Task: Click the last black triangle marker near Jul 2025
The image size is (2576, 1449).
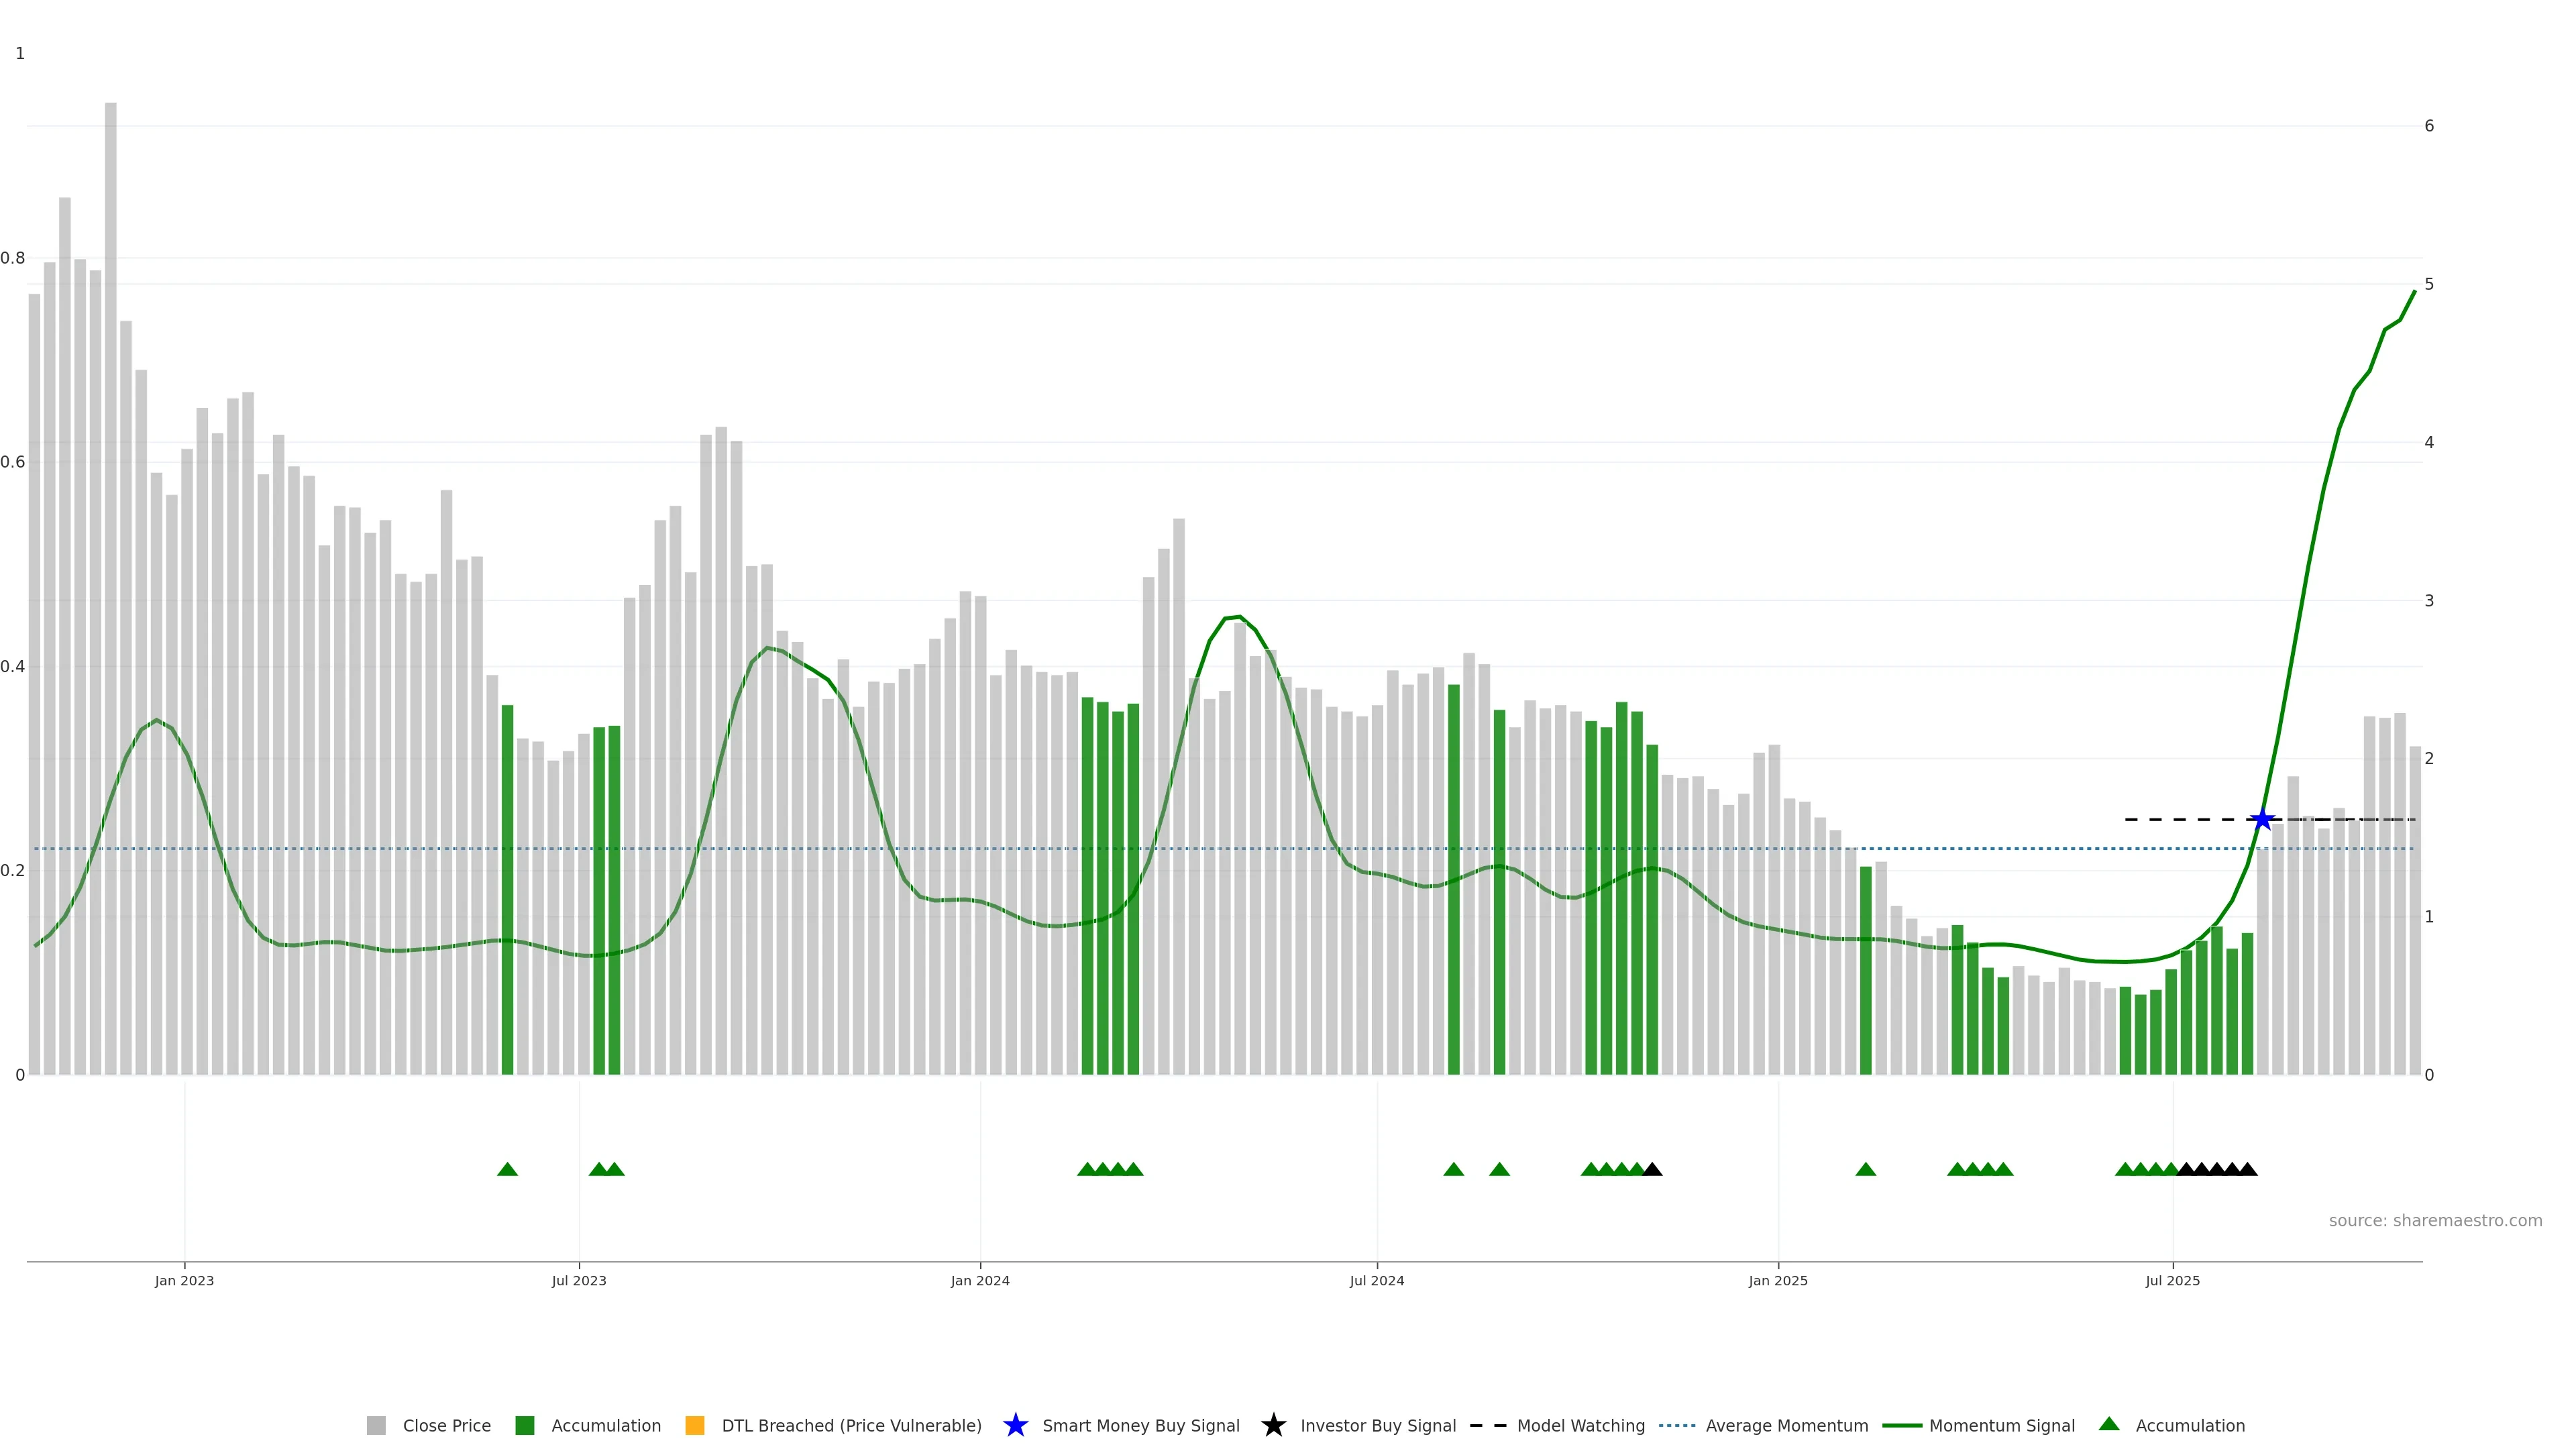Action: tap(2247, 1169)
